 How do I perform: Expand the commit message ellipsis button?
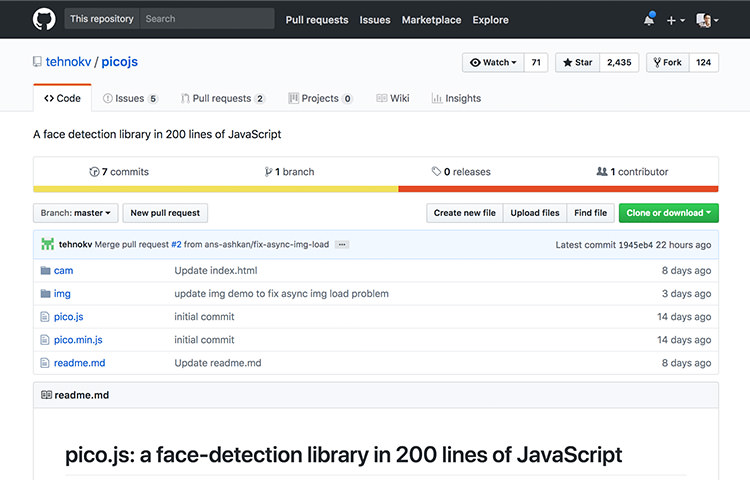coord(341,244)
